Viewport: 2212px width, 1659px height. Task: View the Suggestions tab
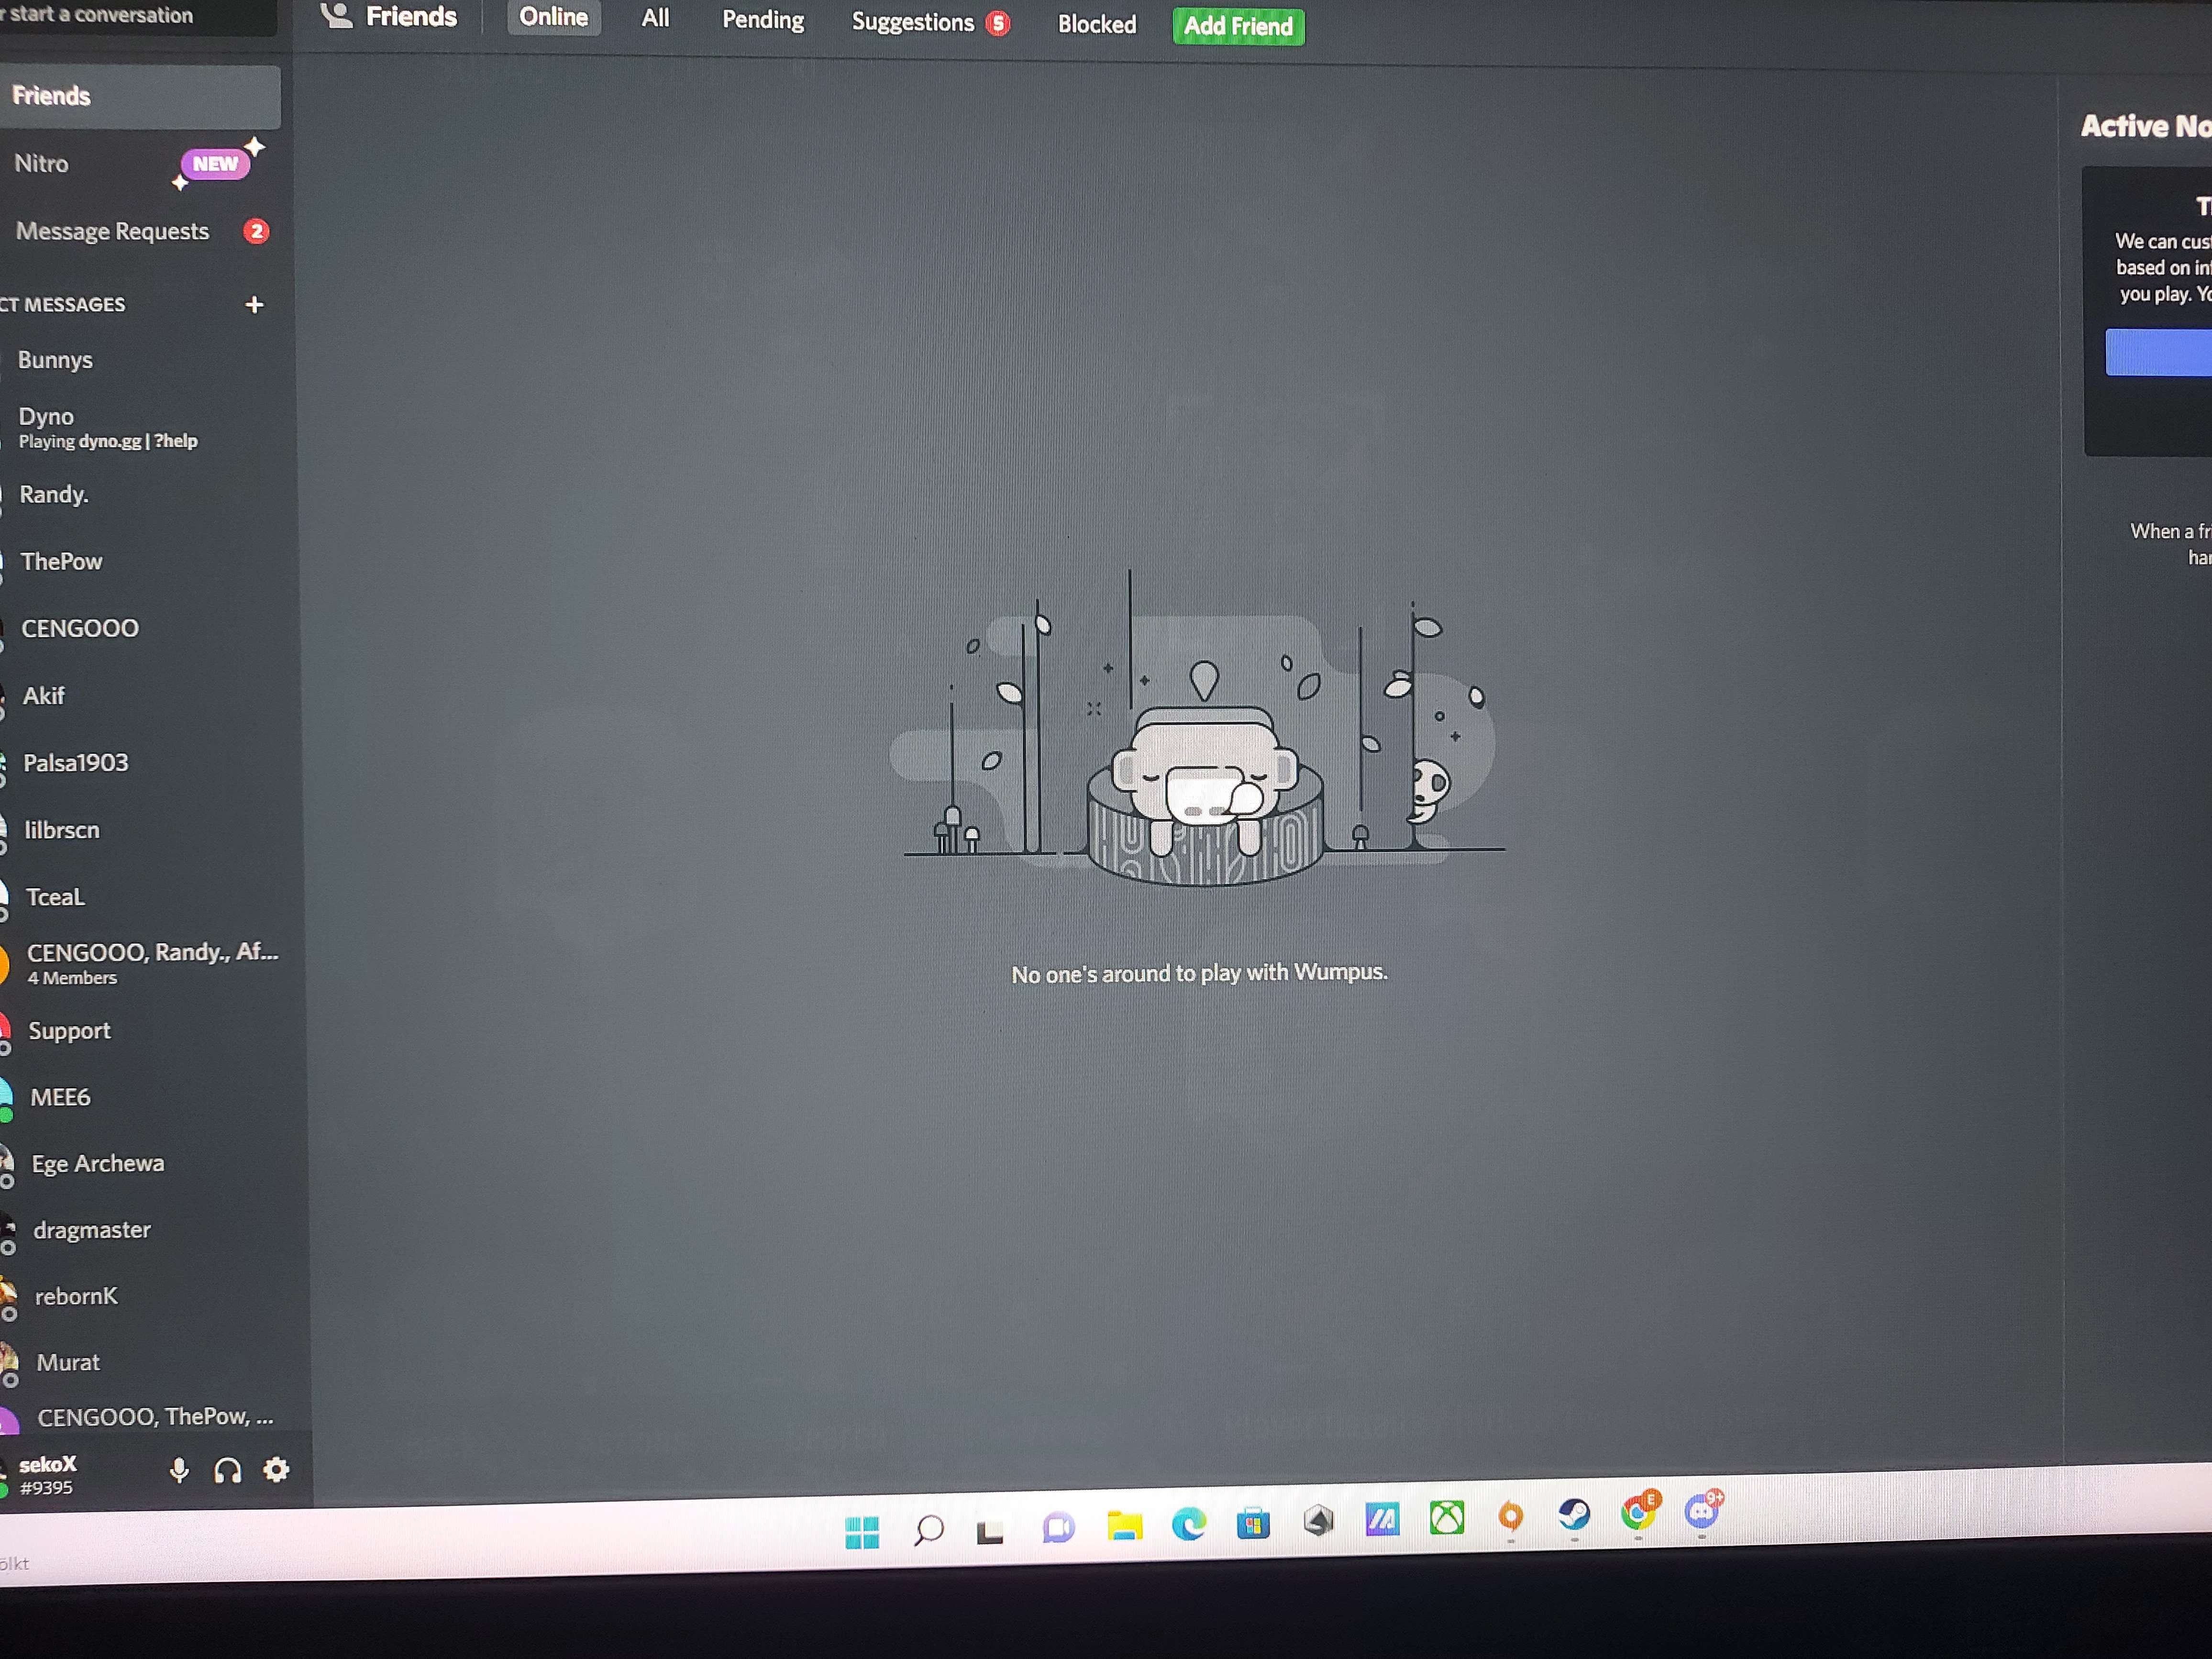pyautogui.click(x=912, y=22)
